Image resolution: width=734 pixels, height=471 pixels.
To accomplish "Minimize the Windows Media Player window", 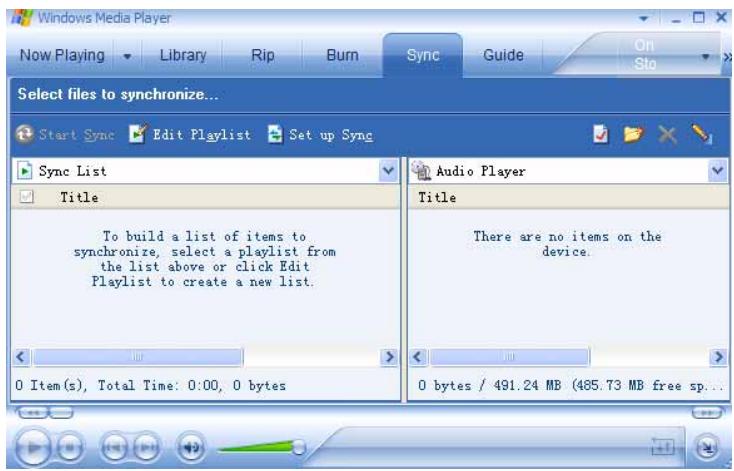I will click(675, 19).
